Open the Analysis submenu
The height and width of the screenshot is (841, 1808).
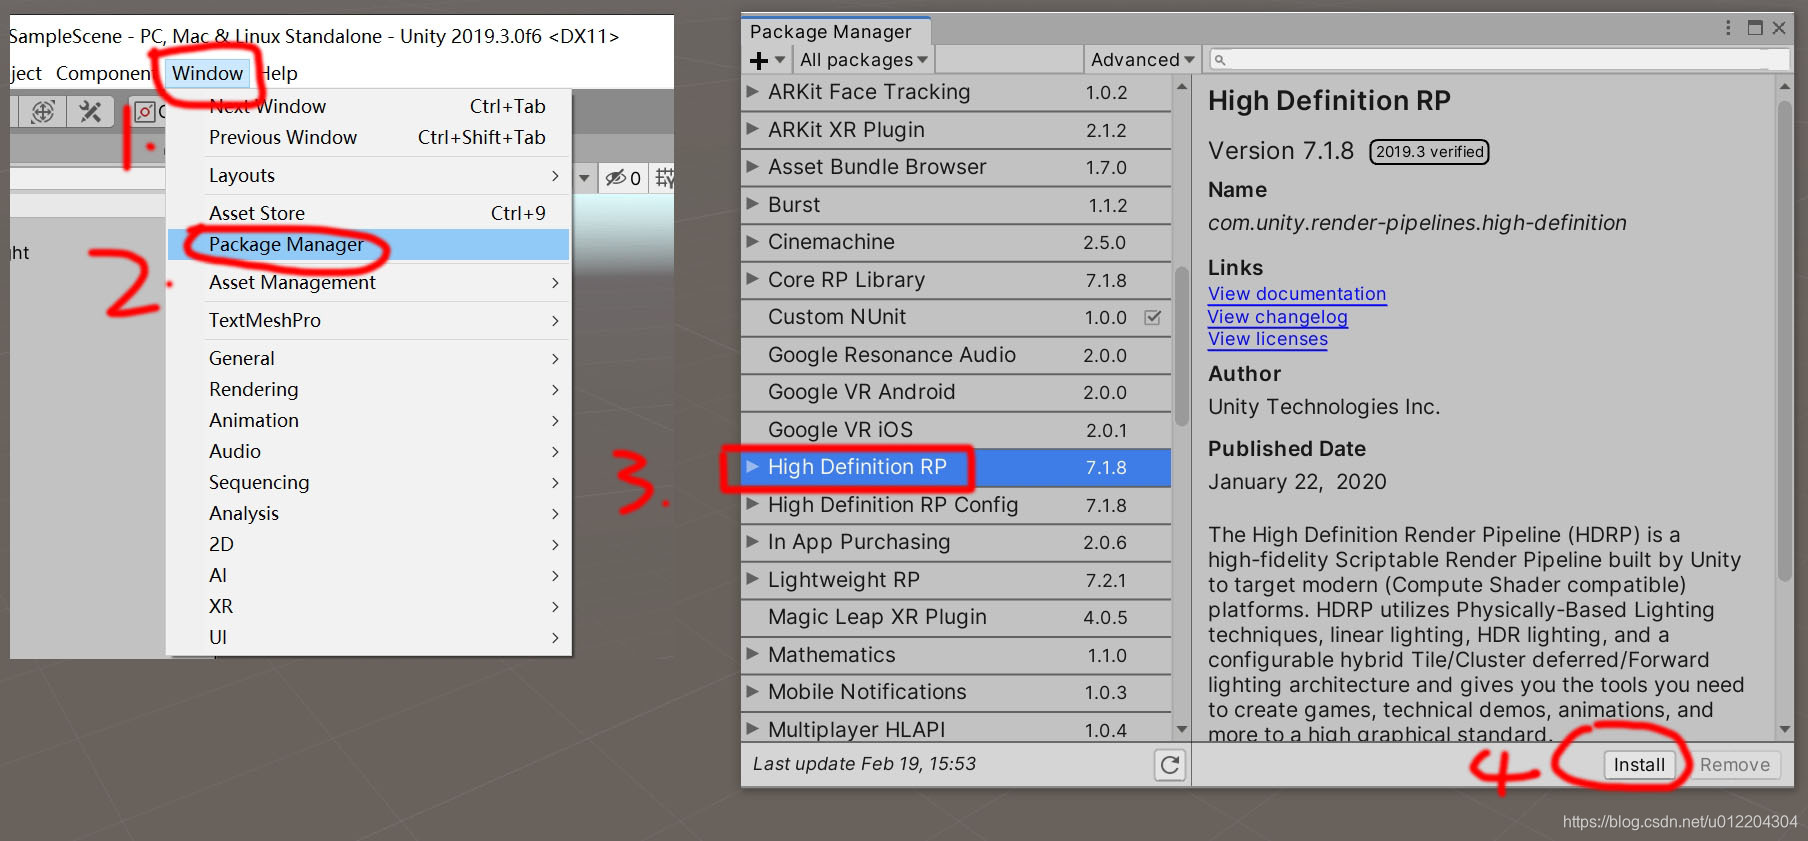369,513
